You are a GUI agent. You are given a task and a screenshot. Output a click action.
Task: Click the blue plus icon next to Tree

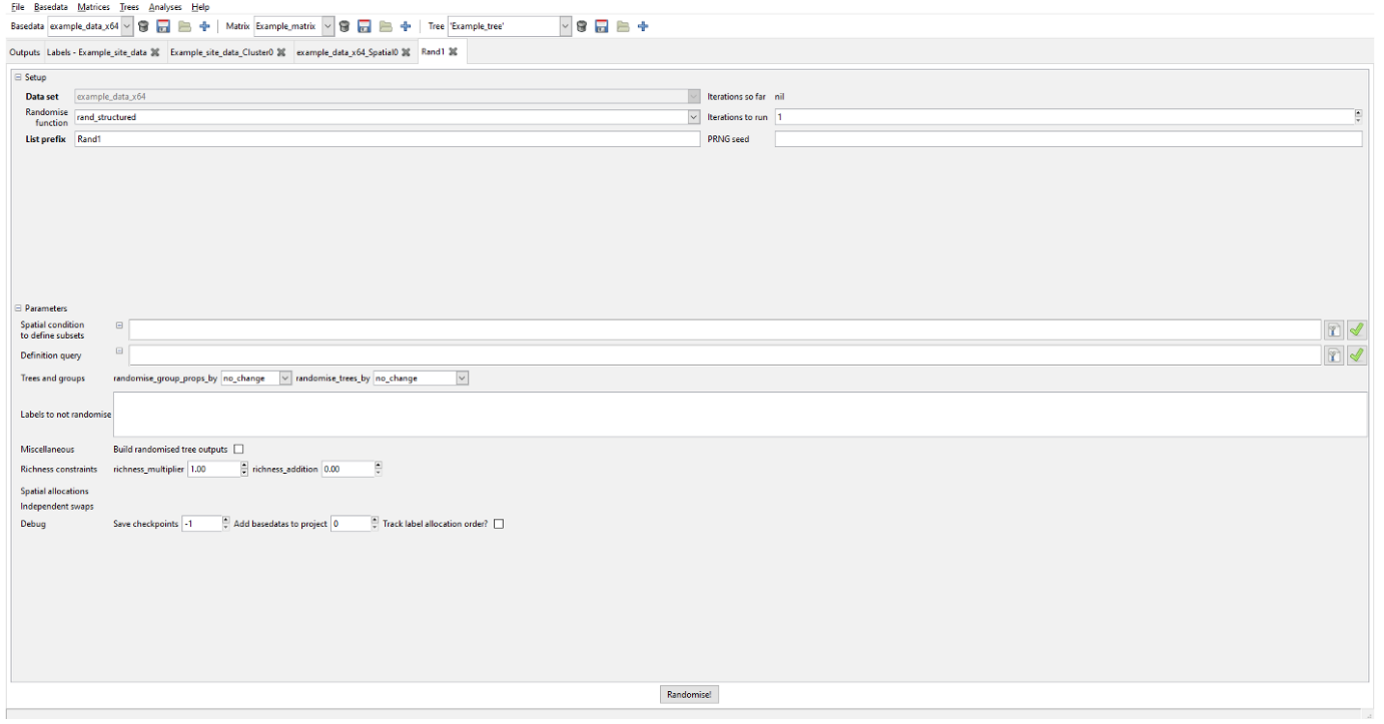[x=643, y=26]
